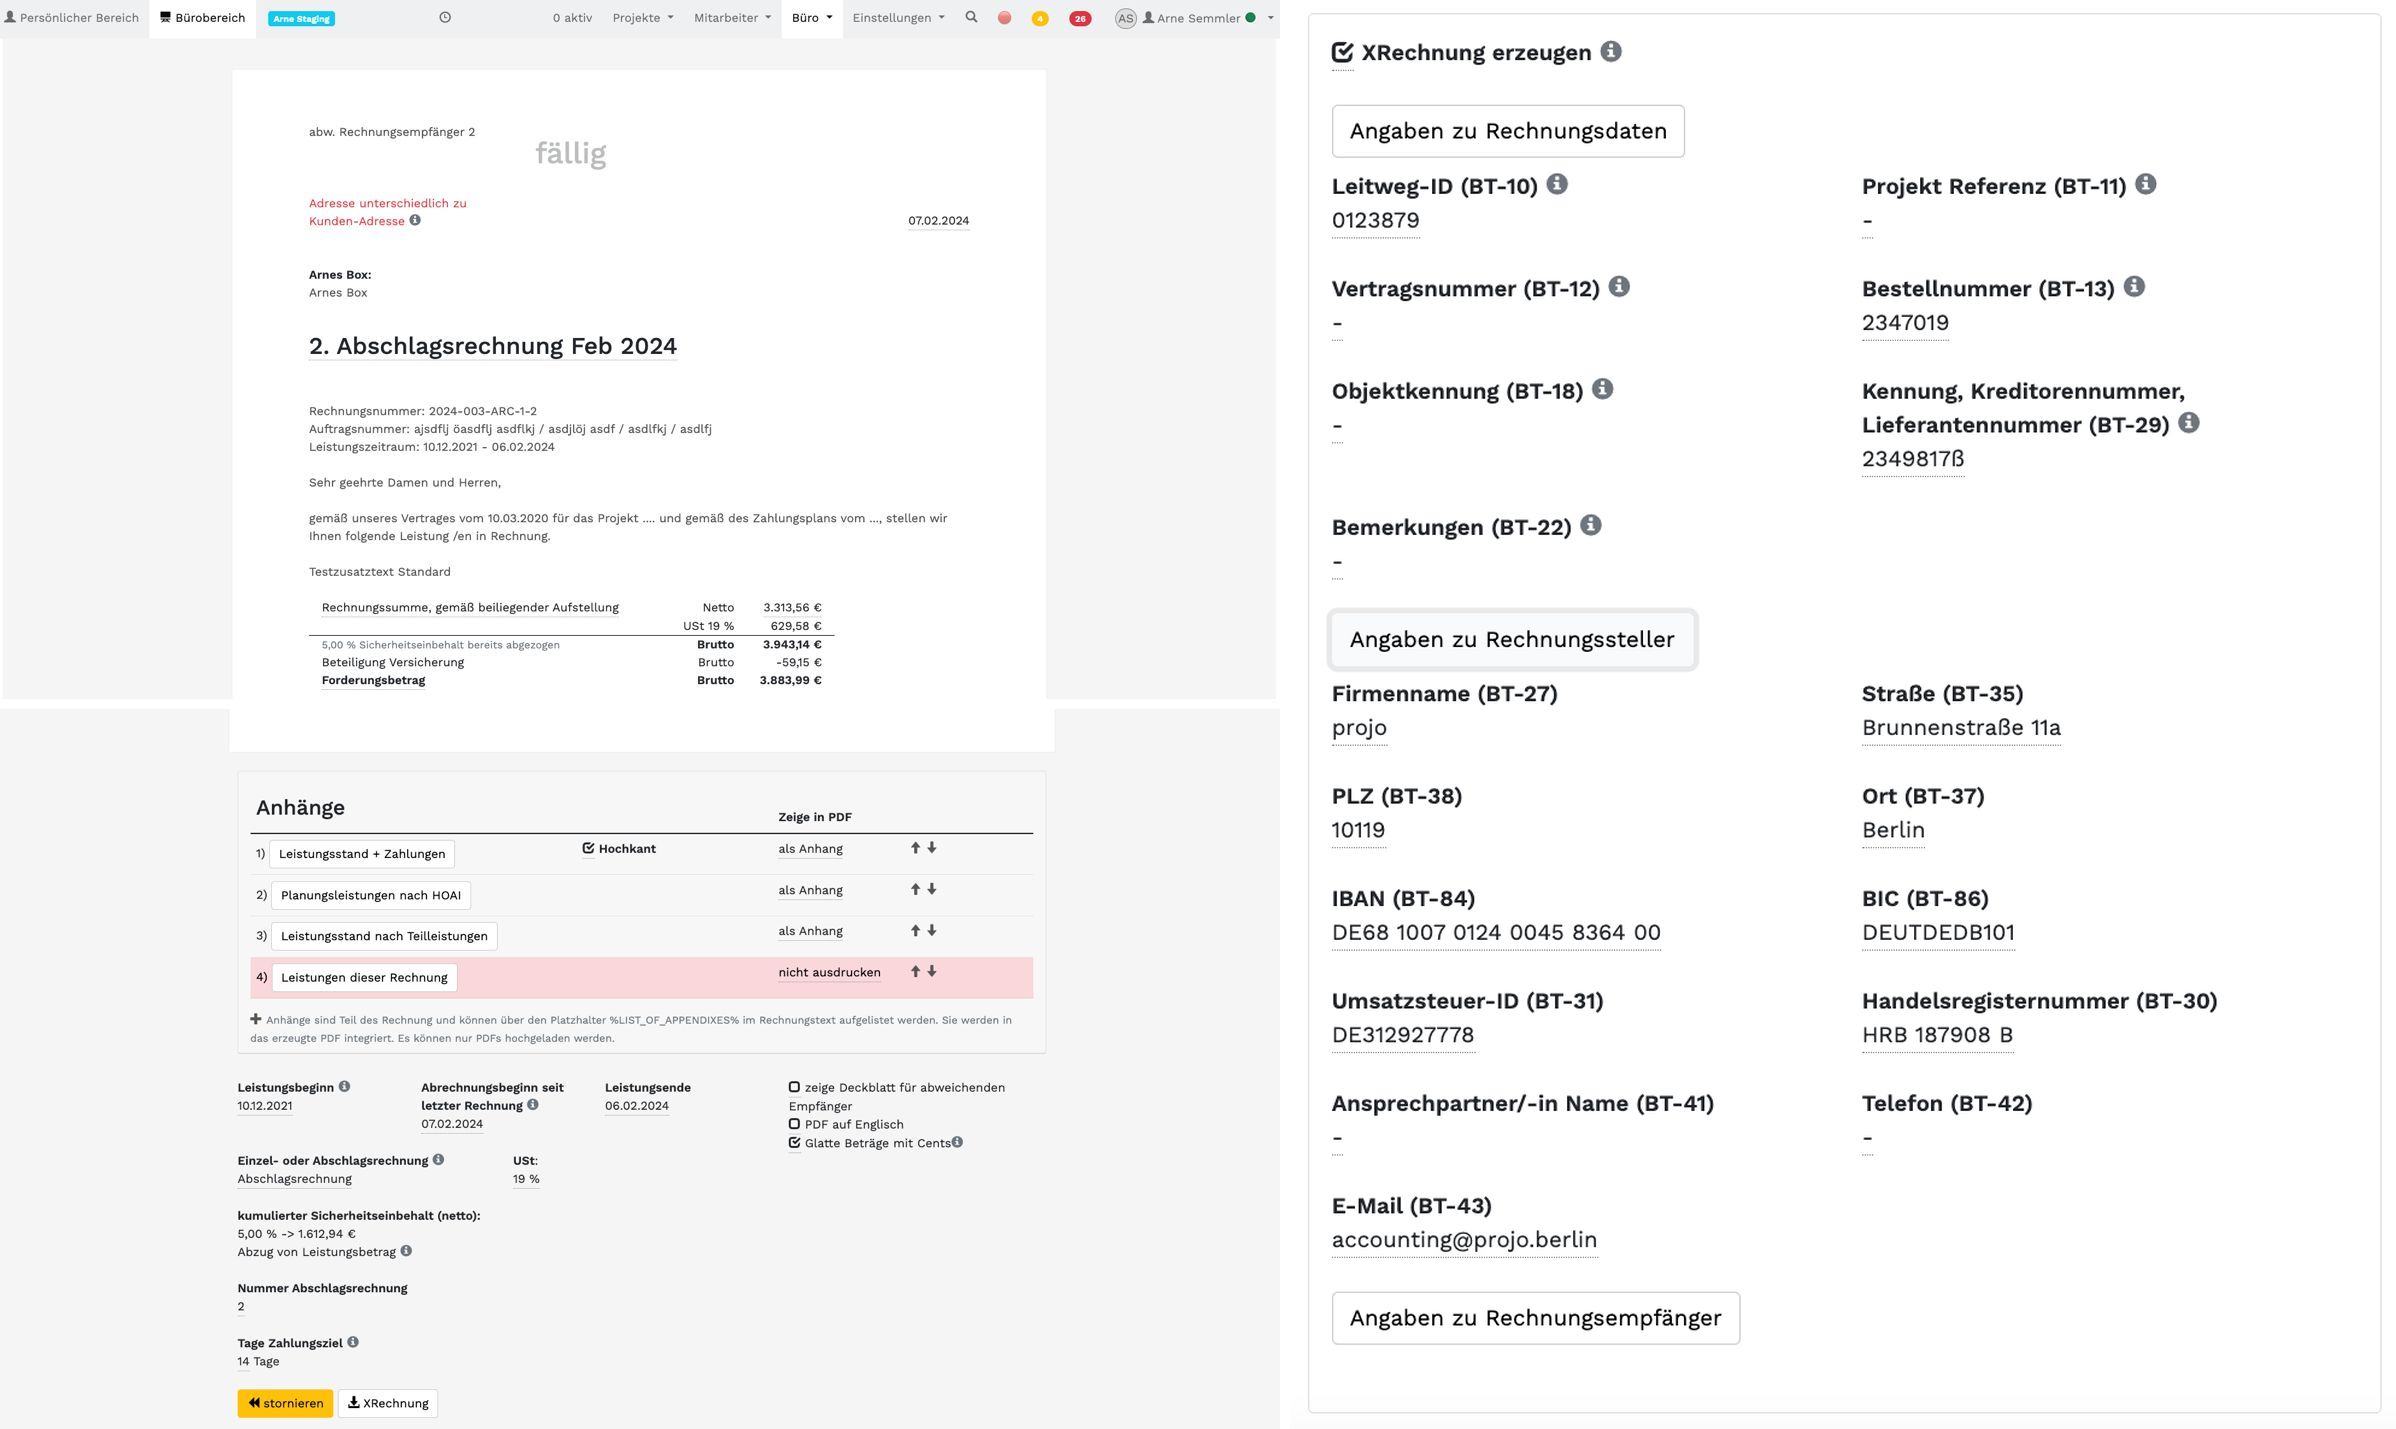Click the clock time-tracking icon in header
The image size is (2396, 1429).
coord(445,17)
